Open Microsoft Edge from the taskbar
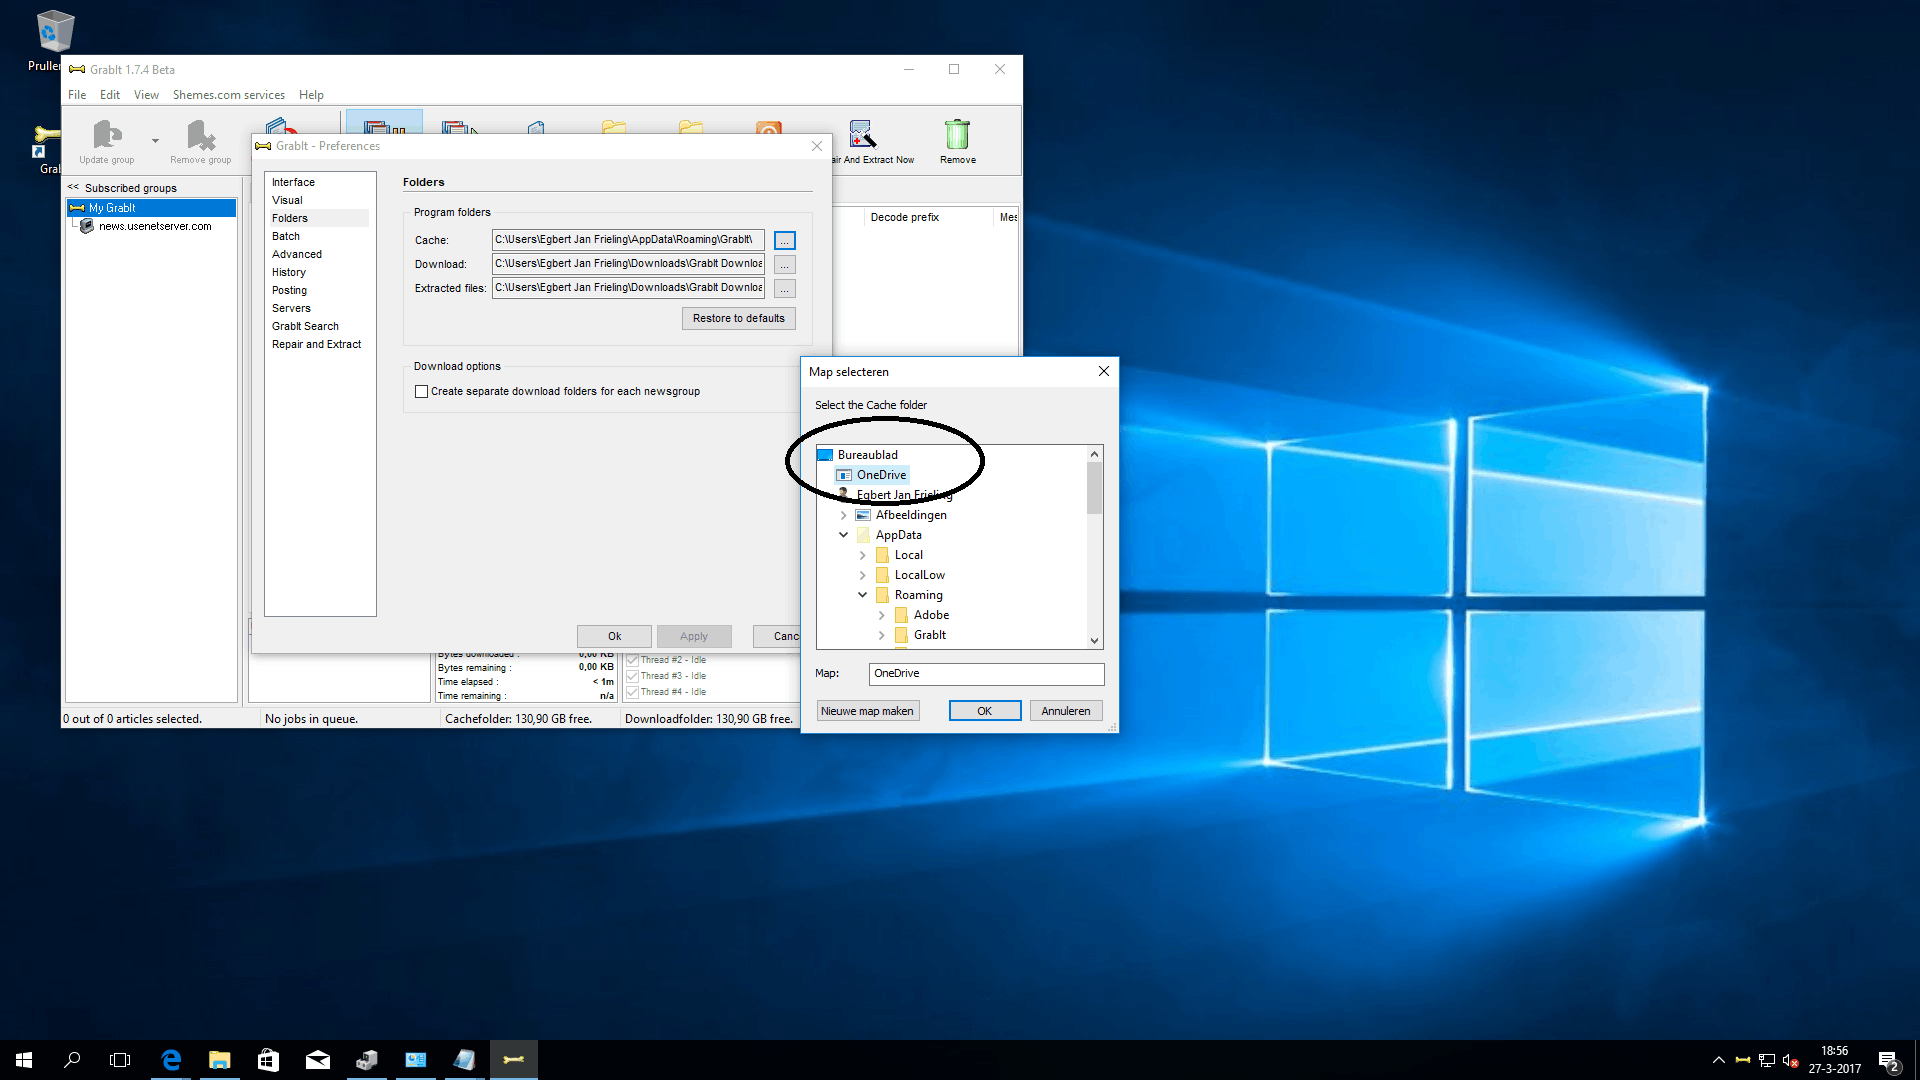 [171, 1060]
